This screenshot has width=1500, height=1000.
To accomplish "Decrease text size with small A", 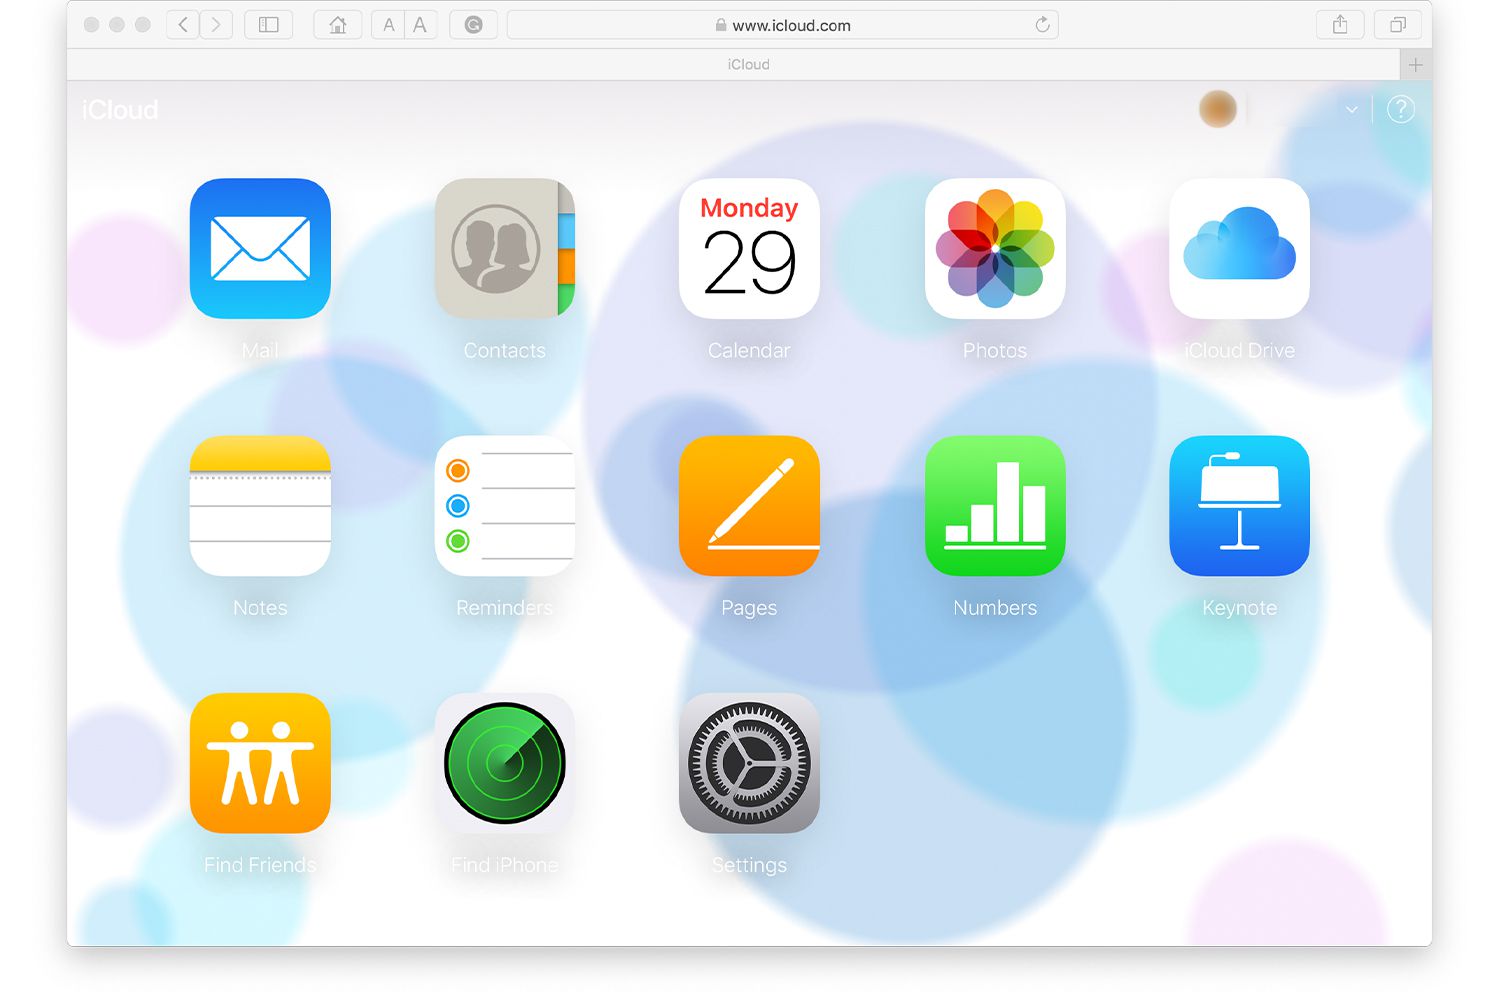I will [389, 25].
